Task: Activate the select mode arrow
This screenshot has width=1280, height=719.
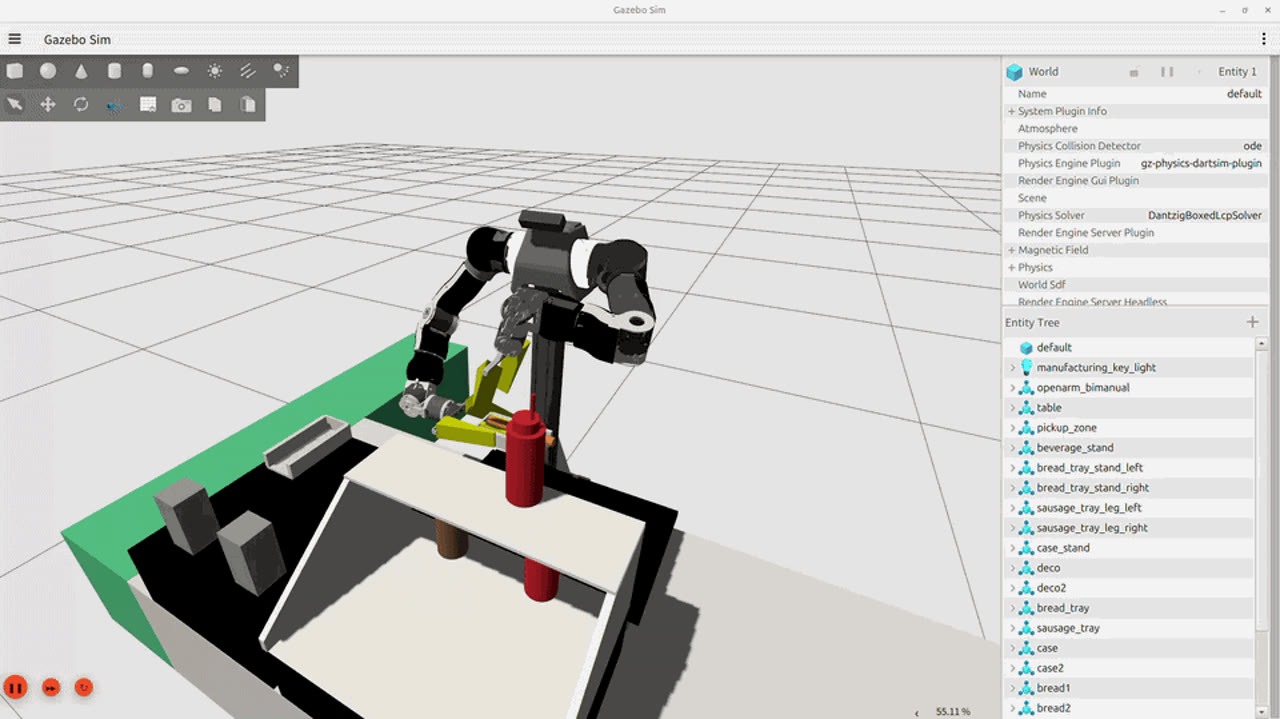Action: coord(15,104)
